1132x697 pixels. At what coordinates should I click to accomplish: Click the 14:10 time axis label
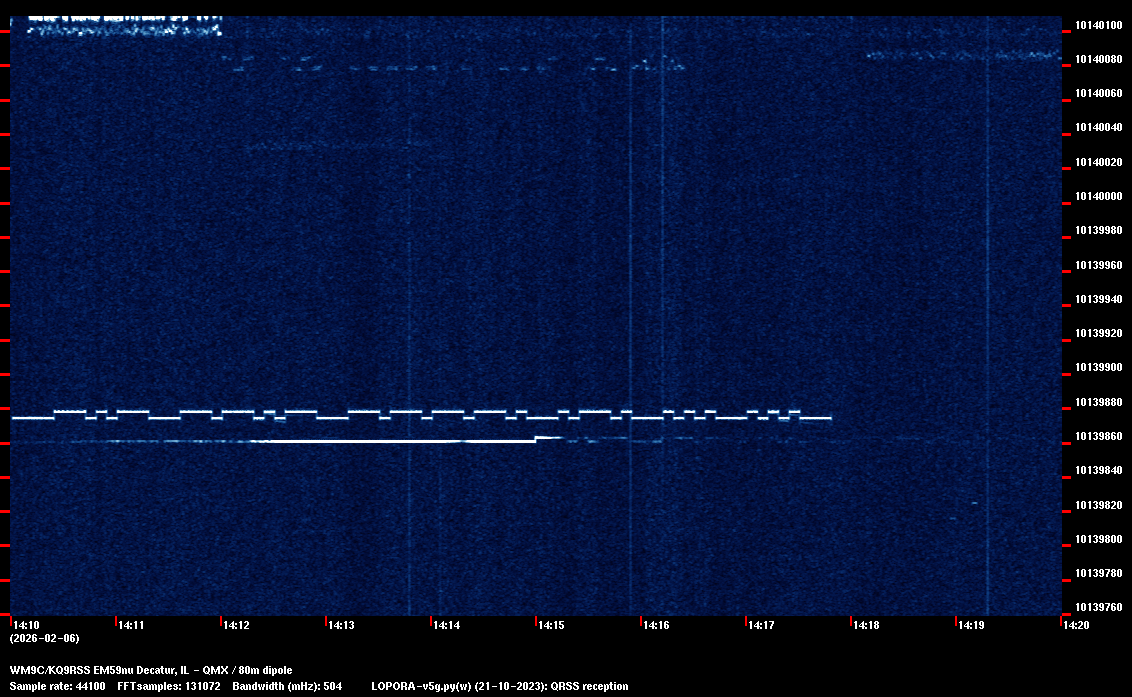click(x=26, y=625)
